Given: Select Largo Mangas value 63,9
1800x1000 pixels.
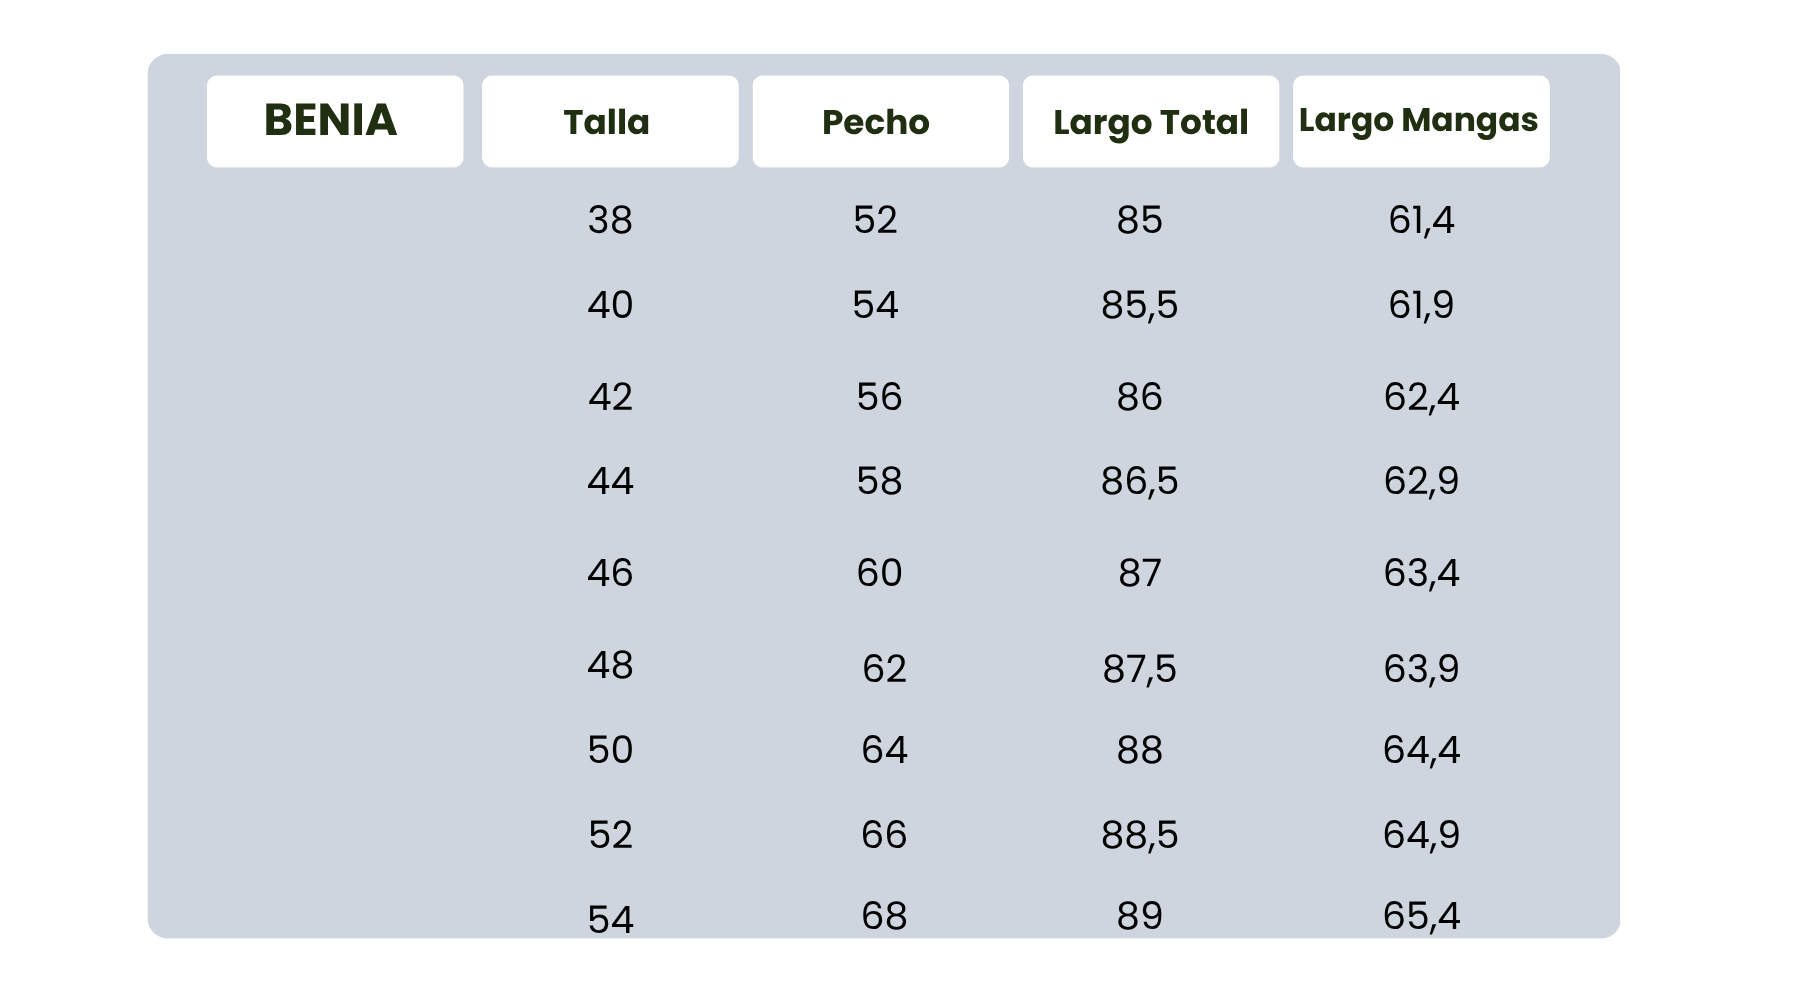Looking at the screenshot, I should 1421,668.
